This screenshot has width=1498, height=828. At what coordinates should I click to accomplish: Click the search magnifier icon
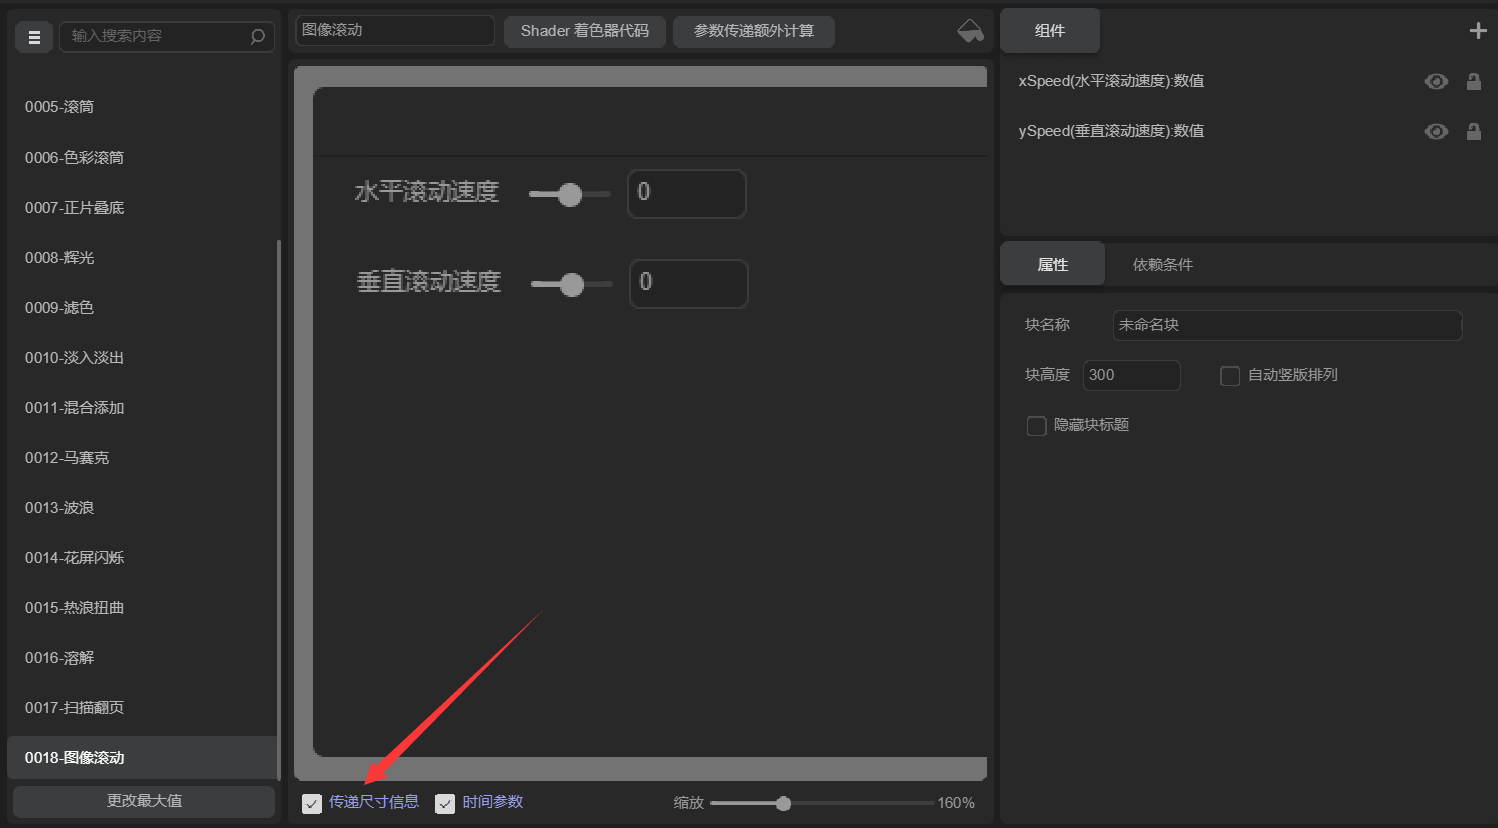257,37
